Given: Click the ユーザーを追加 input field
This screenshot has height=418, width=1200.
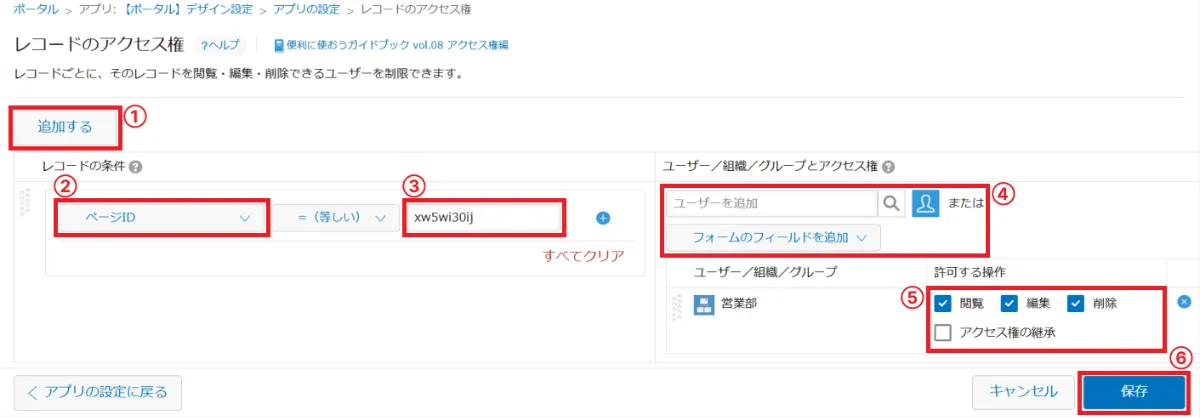Looking at the screenshot, I should tap(772, 203).
